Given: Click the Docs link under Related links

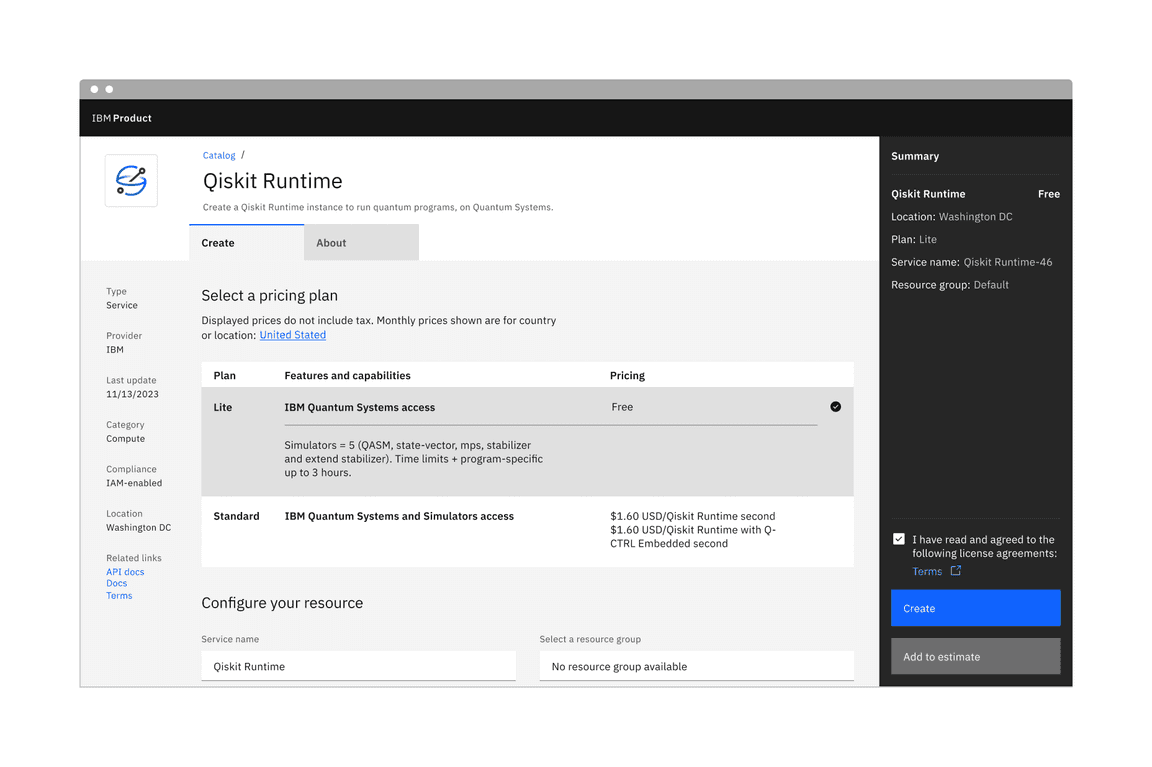Looking at the screenshot, I should point(116,583).
